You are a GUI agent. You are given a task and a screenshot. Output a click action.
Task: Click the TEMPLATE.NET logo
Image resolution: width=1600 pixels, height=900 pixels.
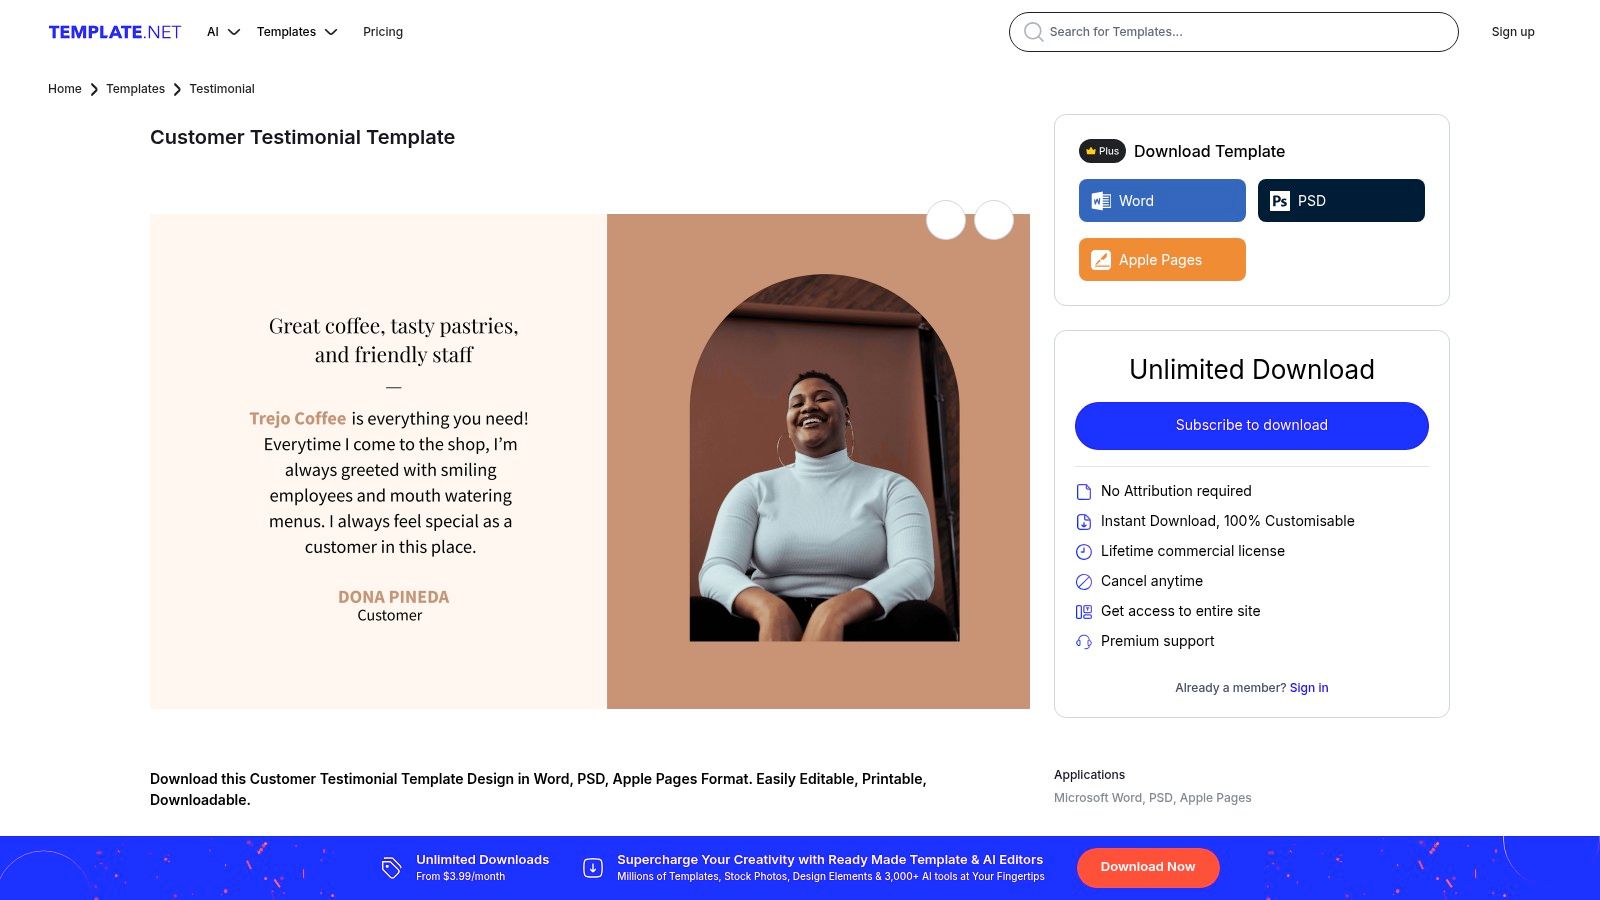coord(115,32)
